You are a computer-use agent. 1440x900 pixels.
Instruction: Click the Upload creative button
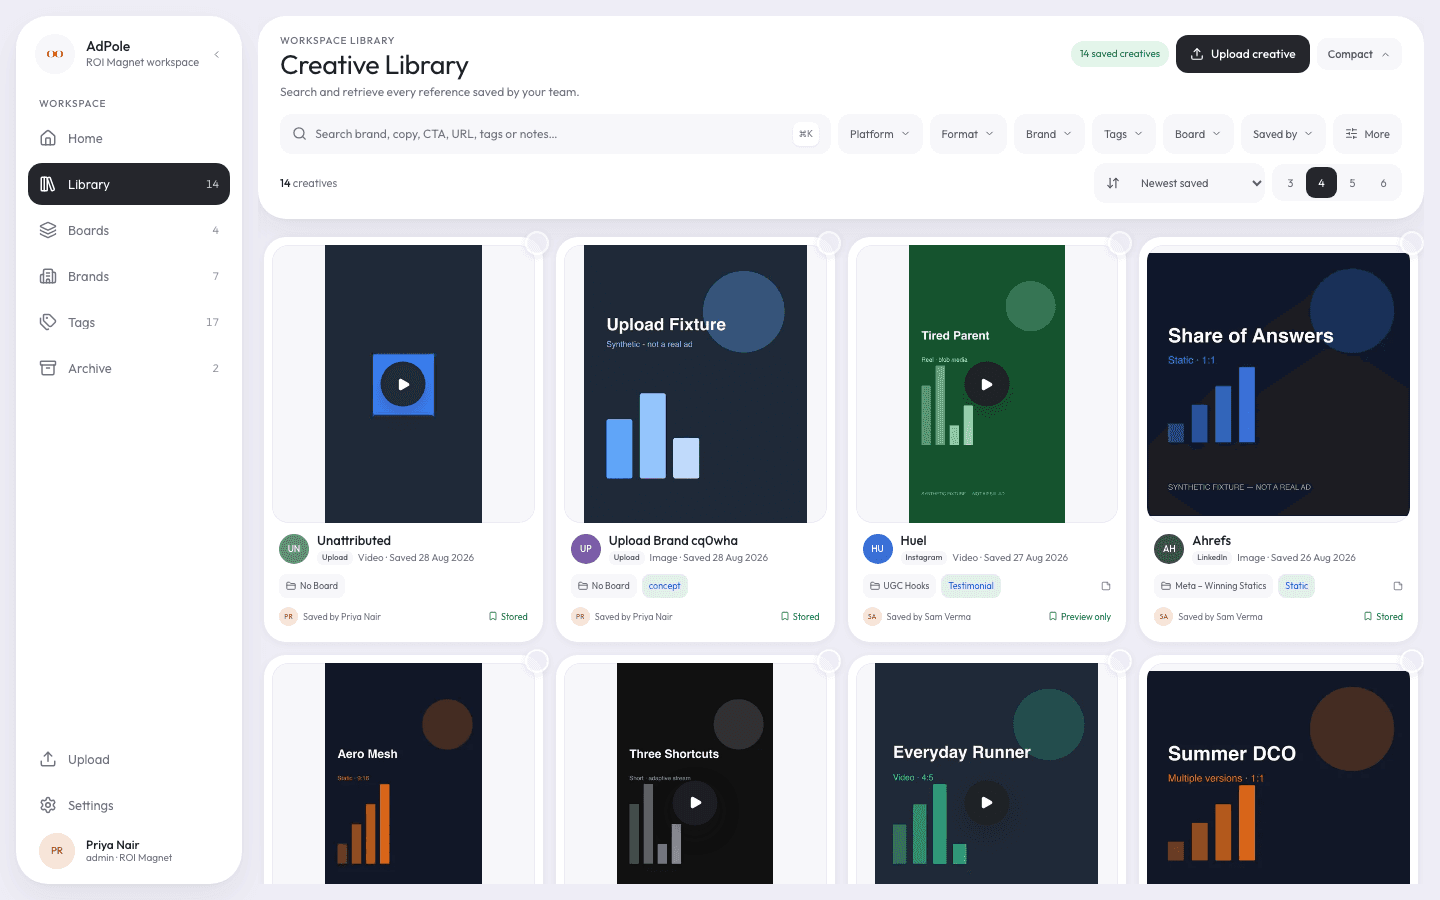tap(1243, 54)
